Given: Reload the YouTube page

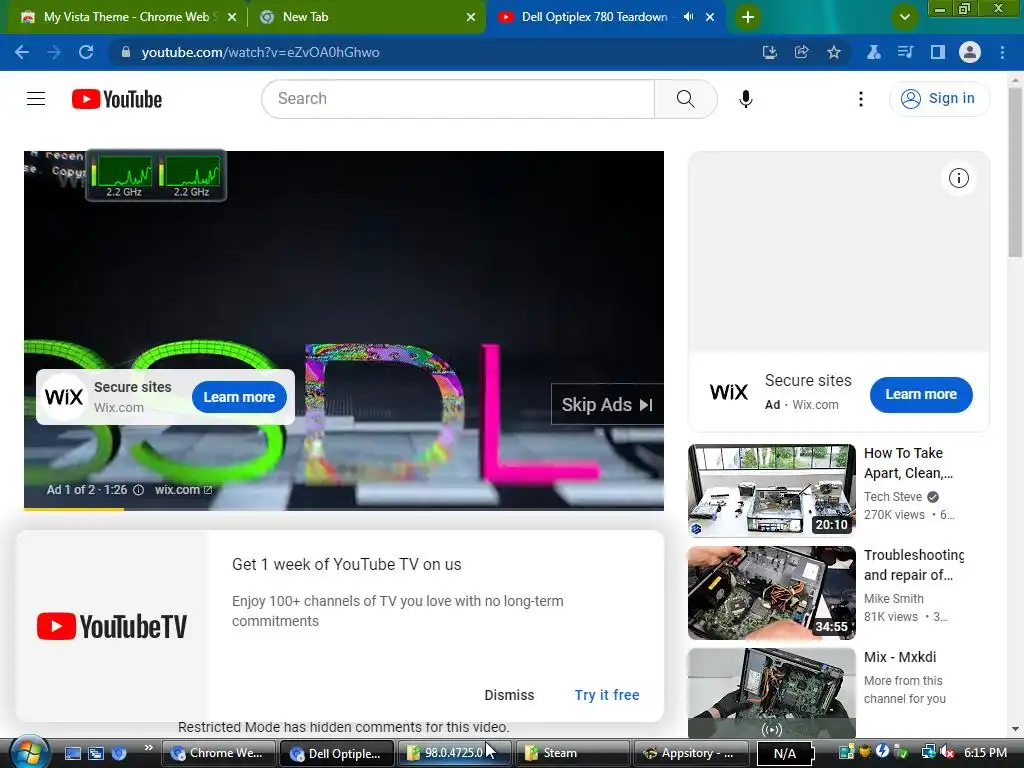Looking at the screenshot, I should tap(86, 52).
